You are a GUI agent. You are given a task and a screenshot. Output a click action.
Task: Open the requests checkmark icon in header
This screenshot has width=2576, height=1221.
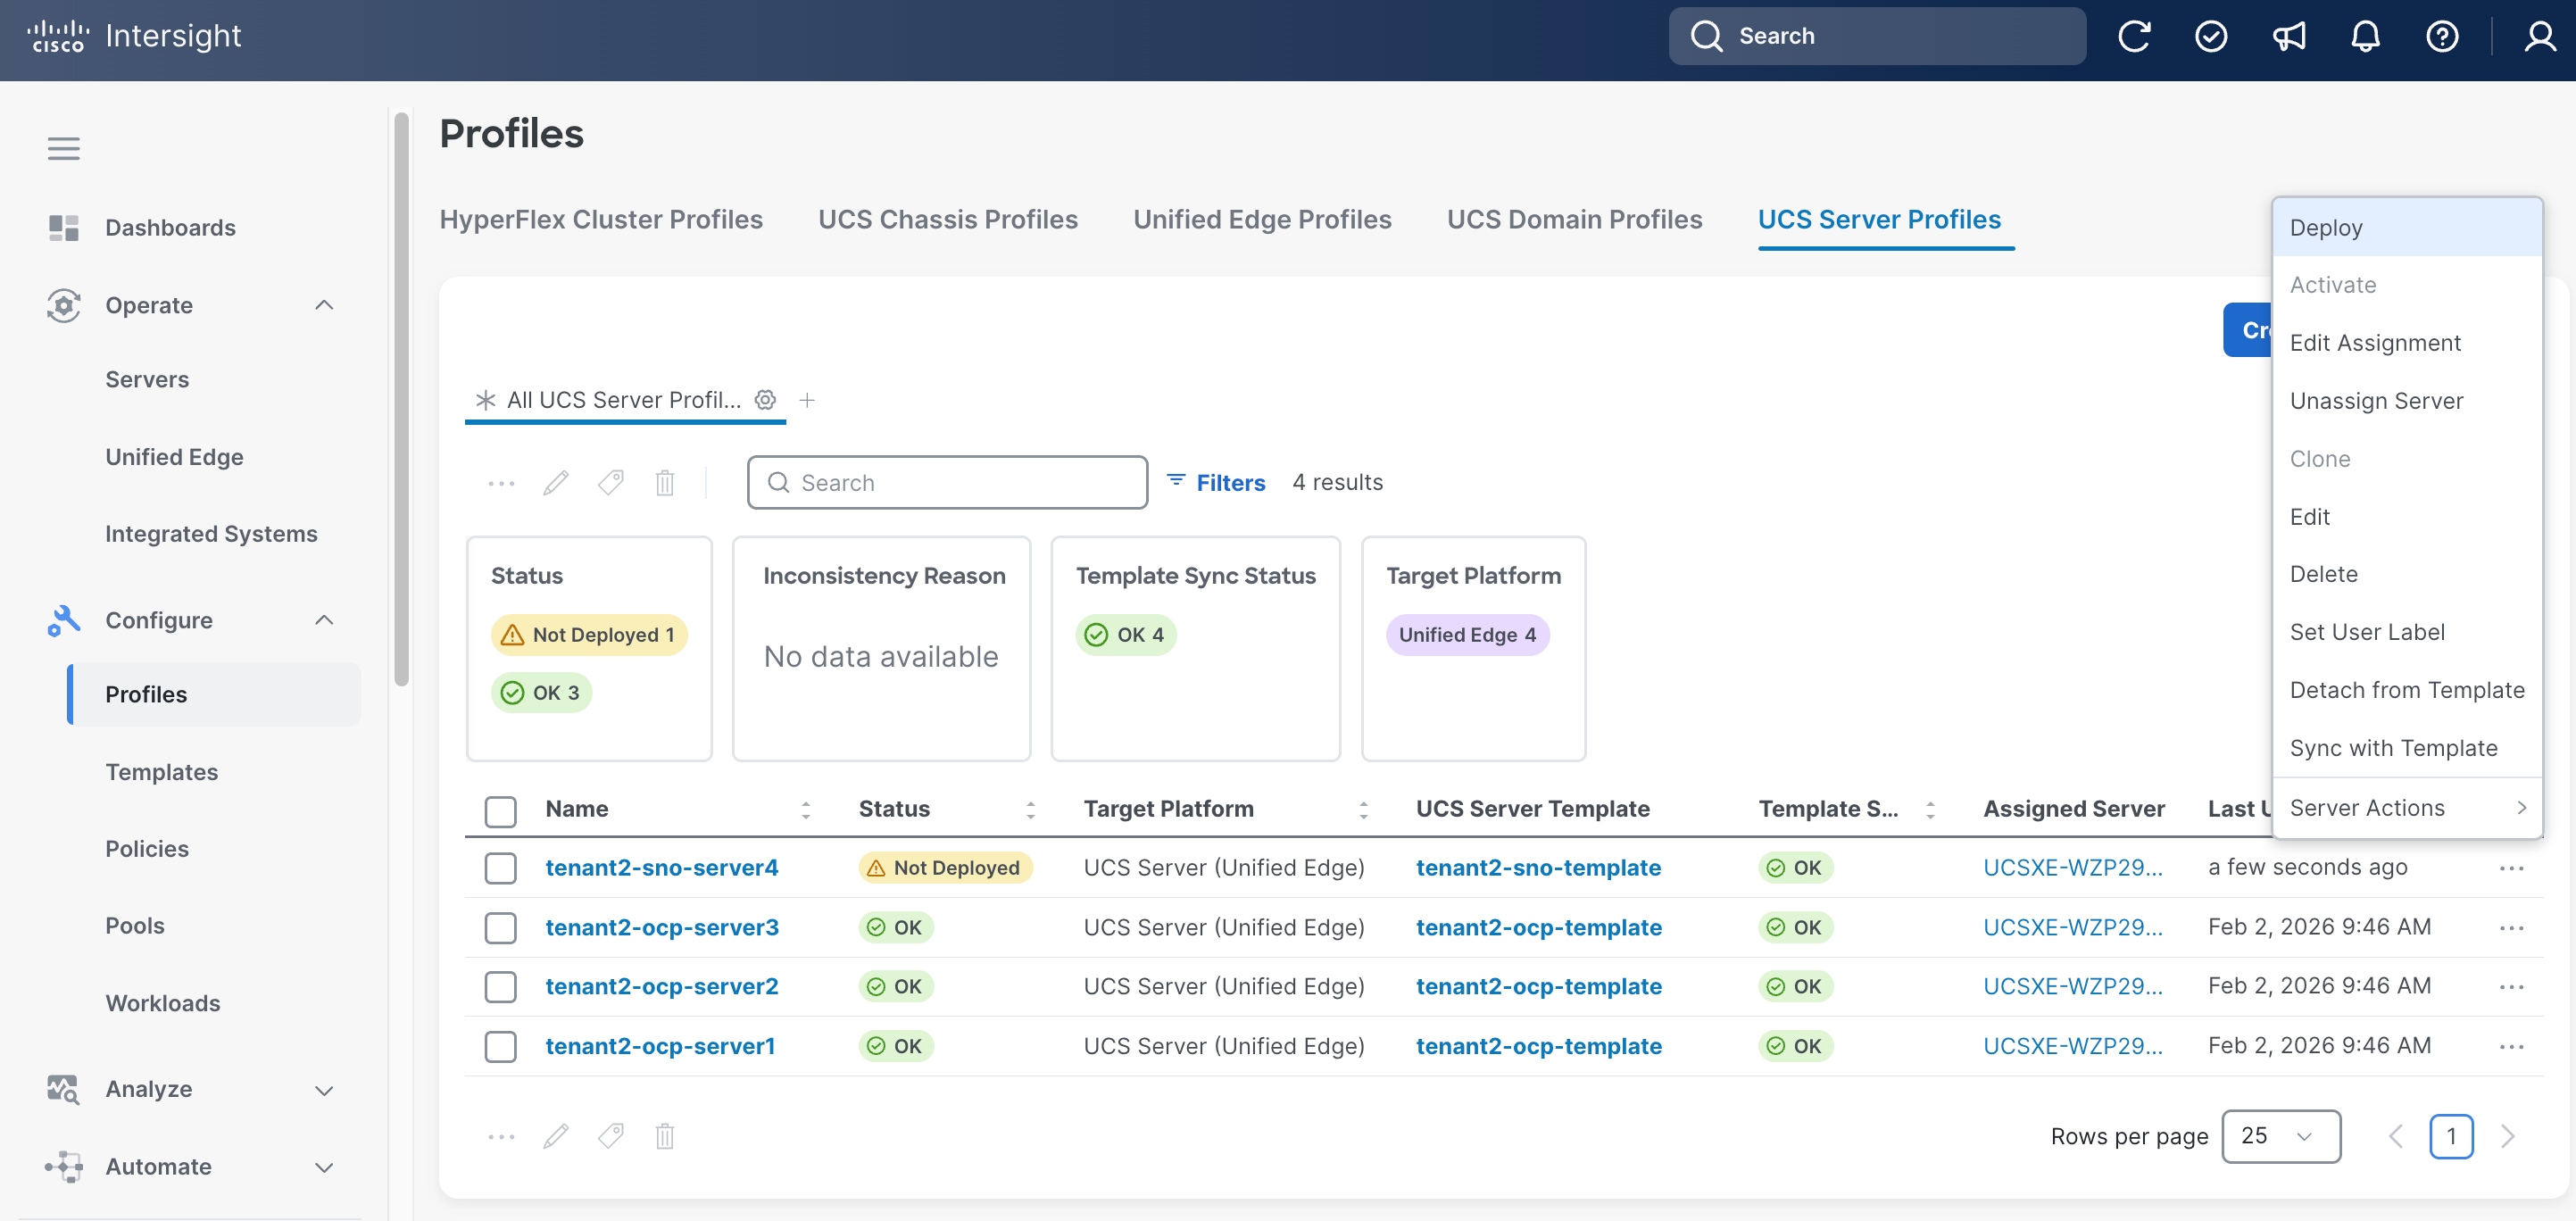click(x=2210, y=36)
